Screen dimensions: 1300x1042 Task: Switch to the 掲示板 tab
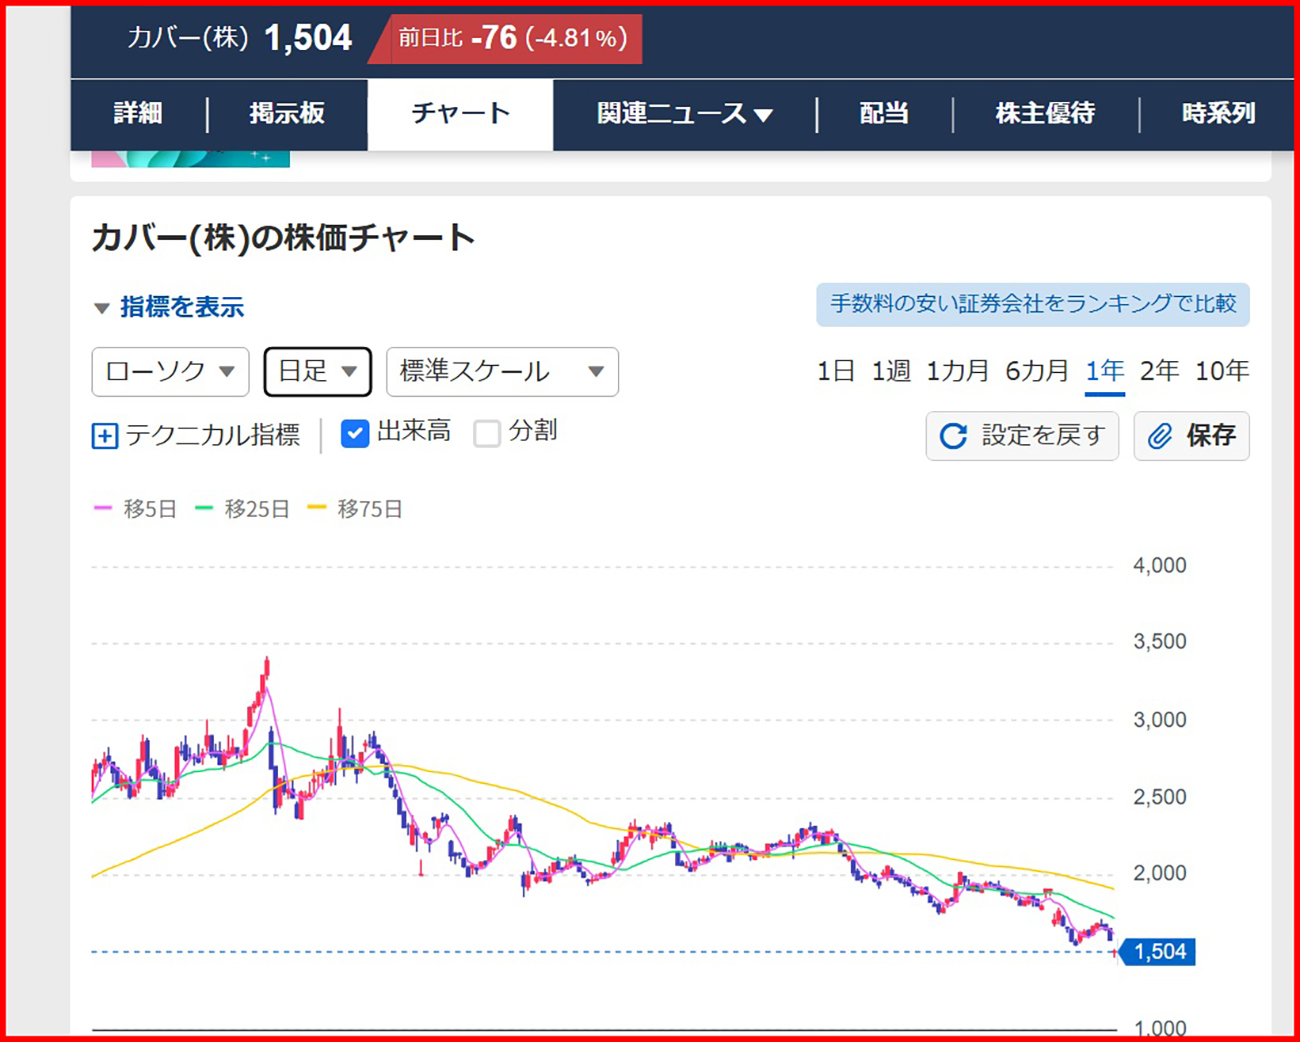click(x=287, y=114)
